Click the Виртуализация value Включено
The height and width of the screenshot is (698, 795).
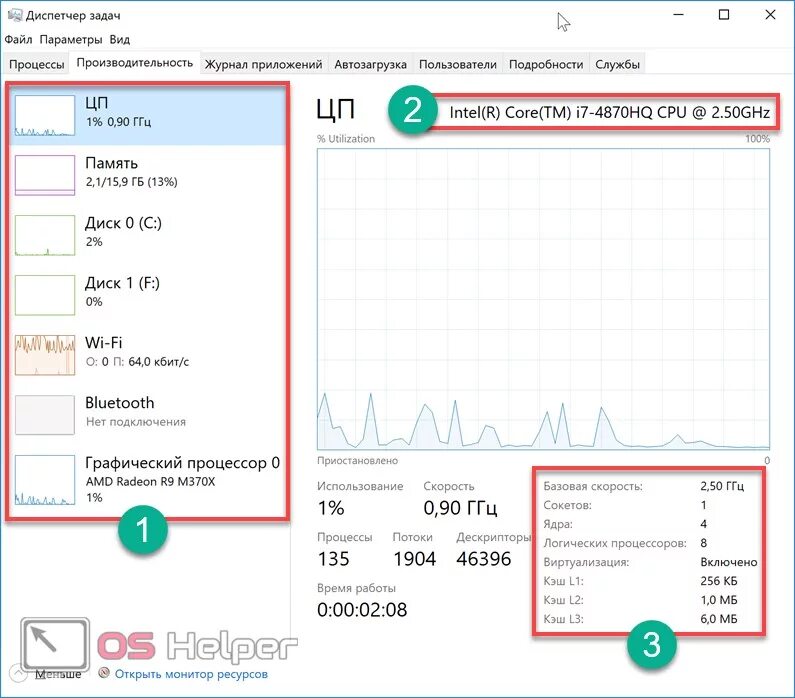(x=729, y=562)
